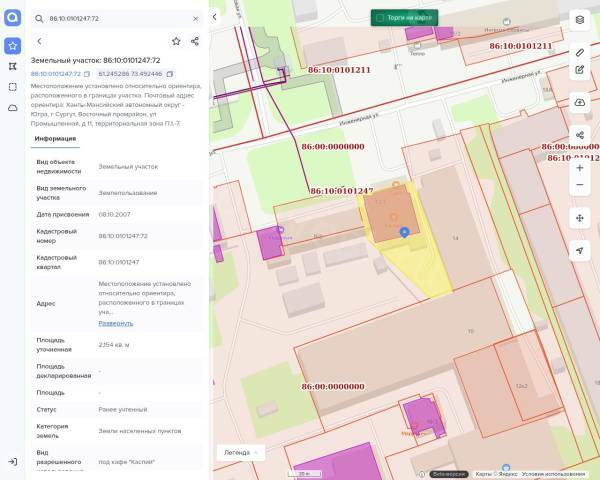Locate my position with arrow icon
The height and width of the screenshot is (480, 600).
[580, 251]
